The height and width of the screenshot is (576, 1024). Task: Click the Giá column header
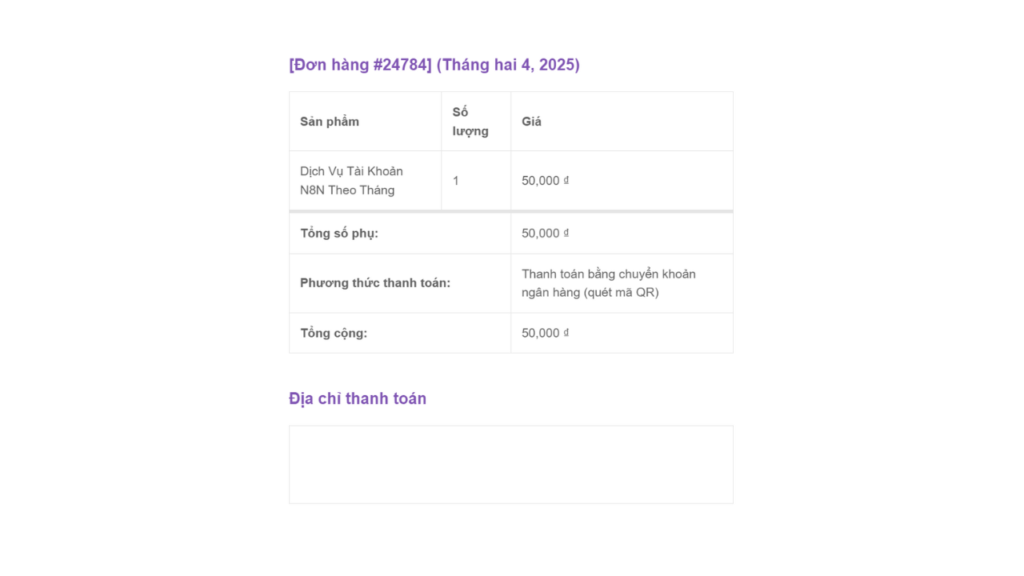531,121
